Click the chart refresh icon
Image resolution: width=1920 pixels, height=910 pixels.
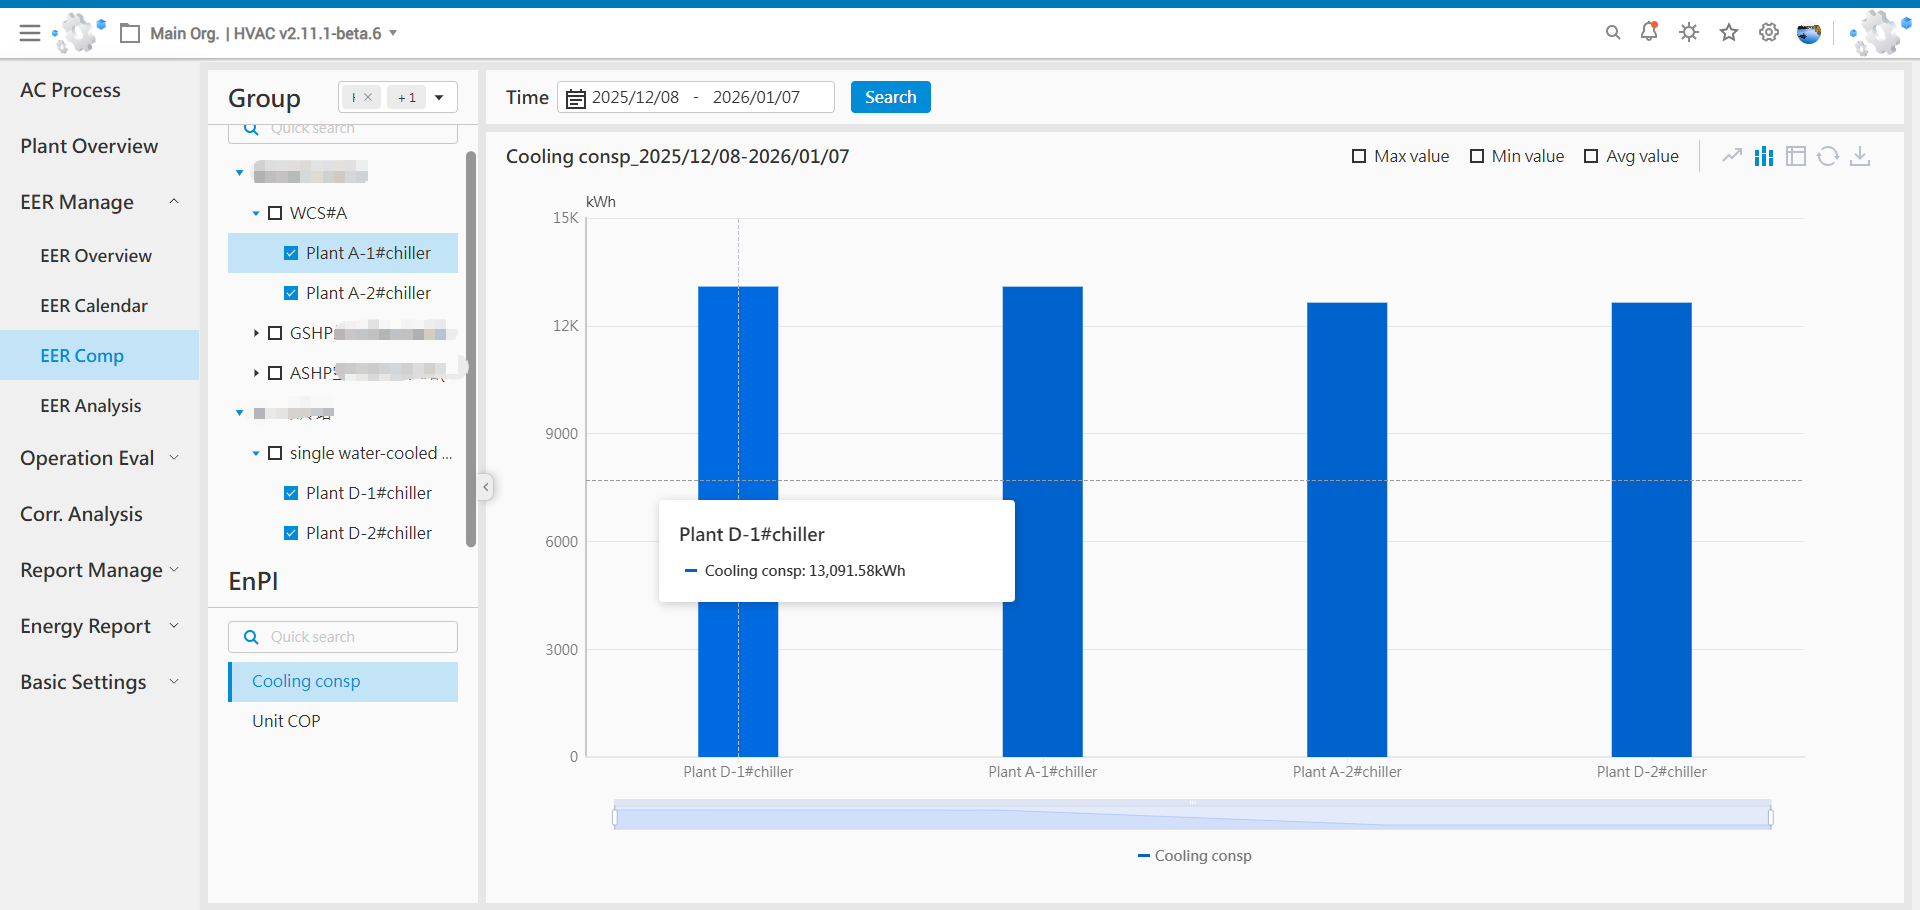click(1828, 156)
